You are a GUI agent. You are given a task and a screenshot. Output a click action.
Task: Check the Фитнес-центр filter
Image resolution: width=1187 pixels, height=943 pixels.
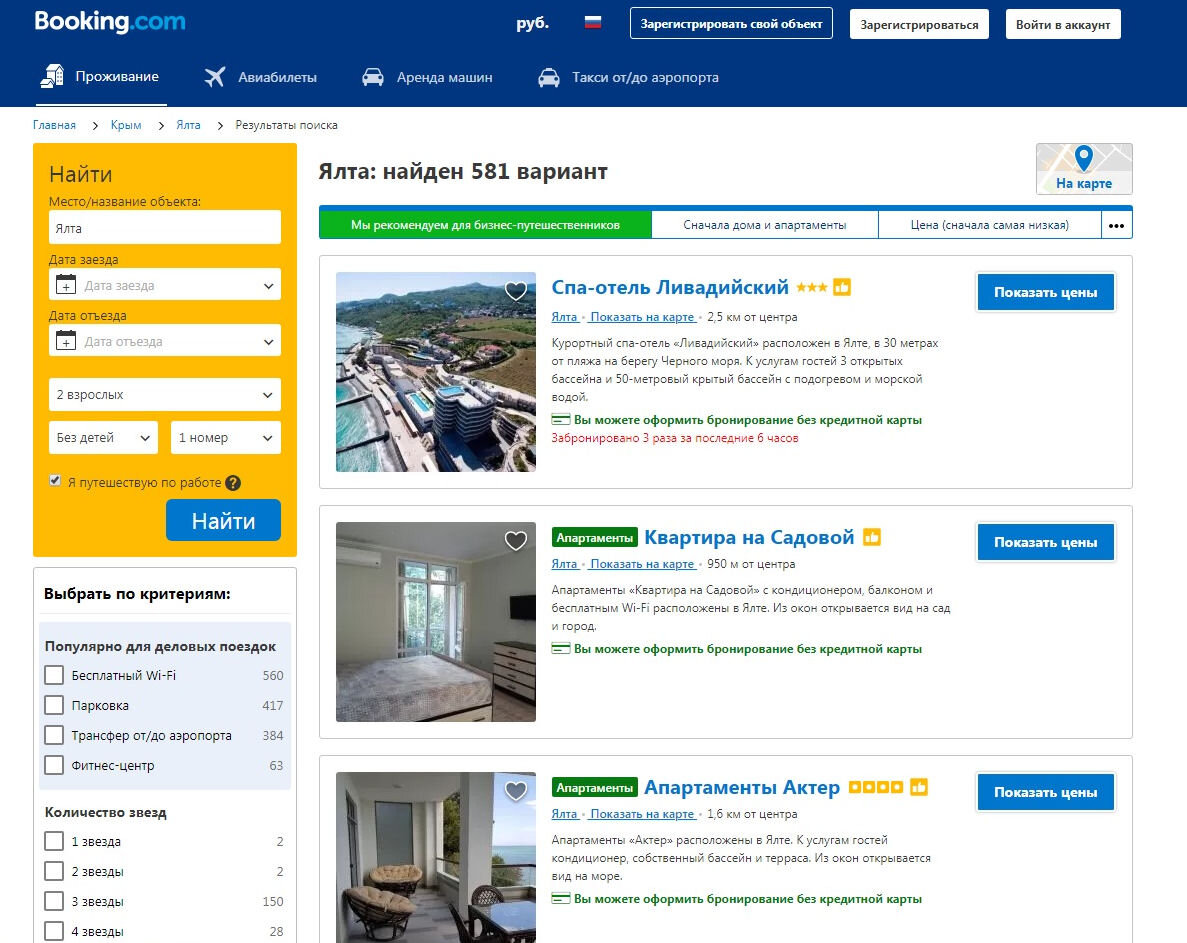[54, 765]
